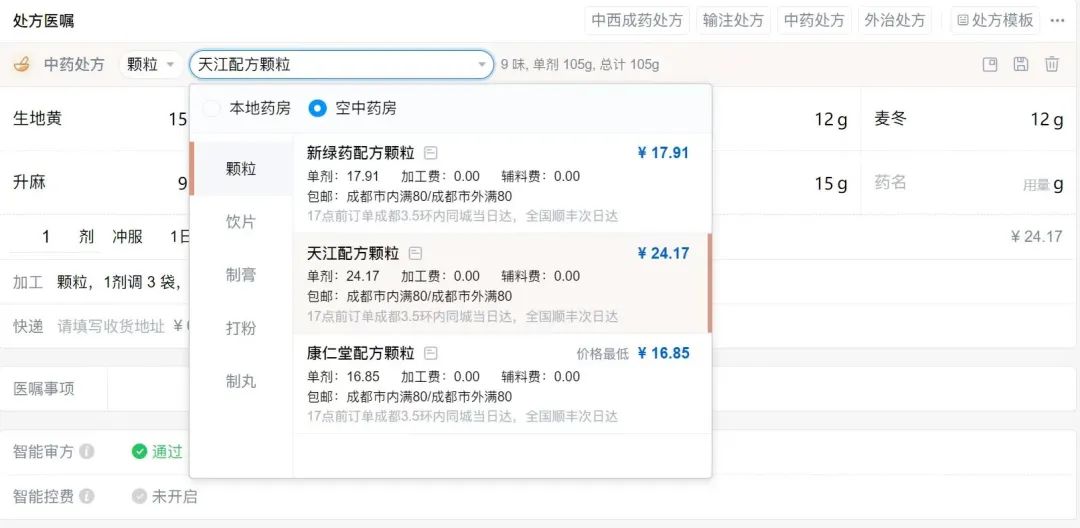Click green check icon beside 通过

(x=139, y=452)
